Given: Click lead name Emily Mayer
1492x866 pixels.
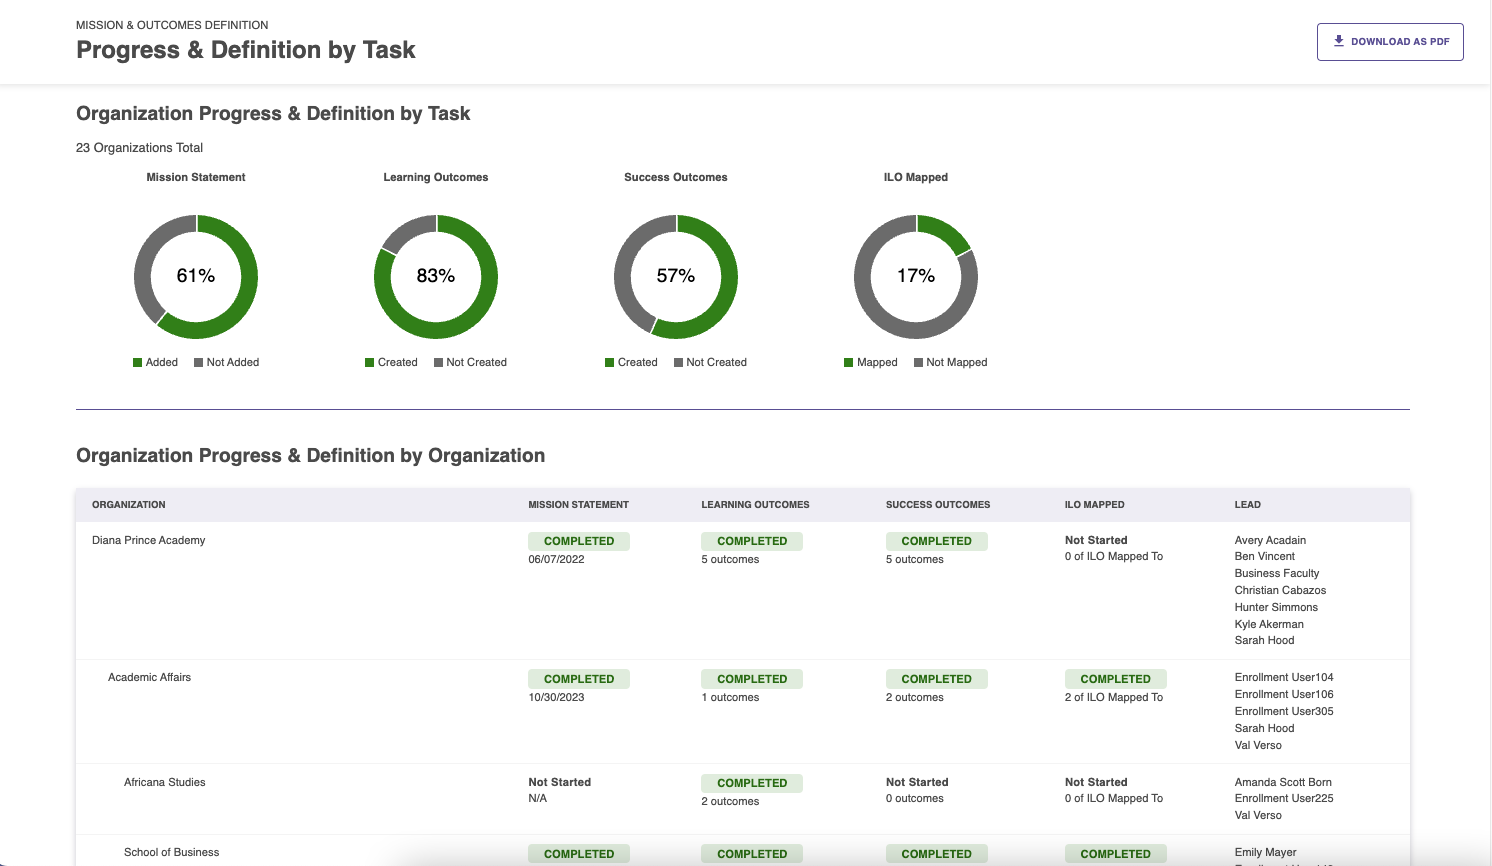Looking at the screenshot, I should (1266, 853).
